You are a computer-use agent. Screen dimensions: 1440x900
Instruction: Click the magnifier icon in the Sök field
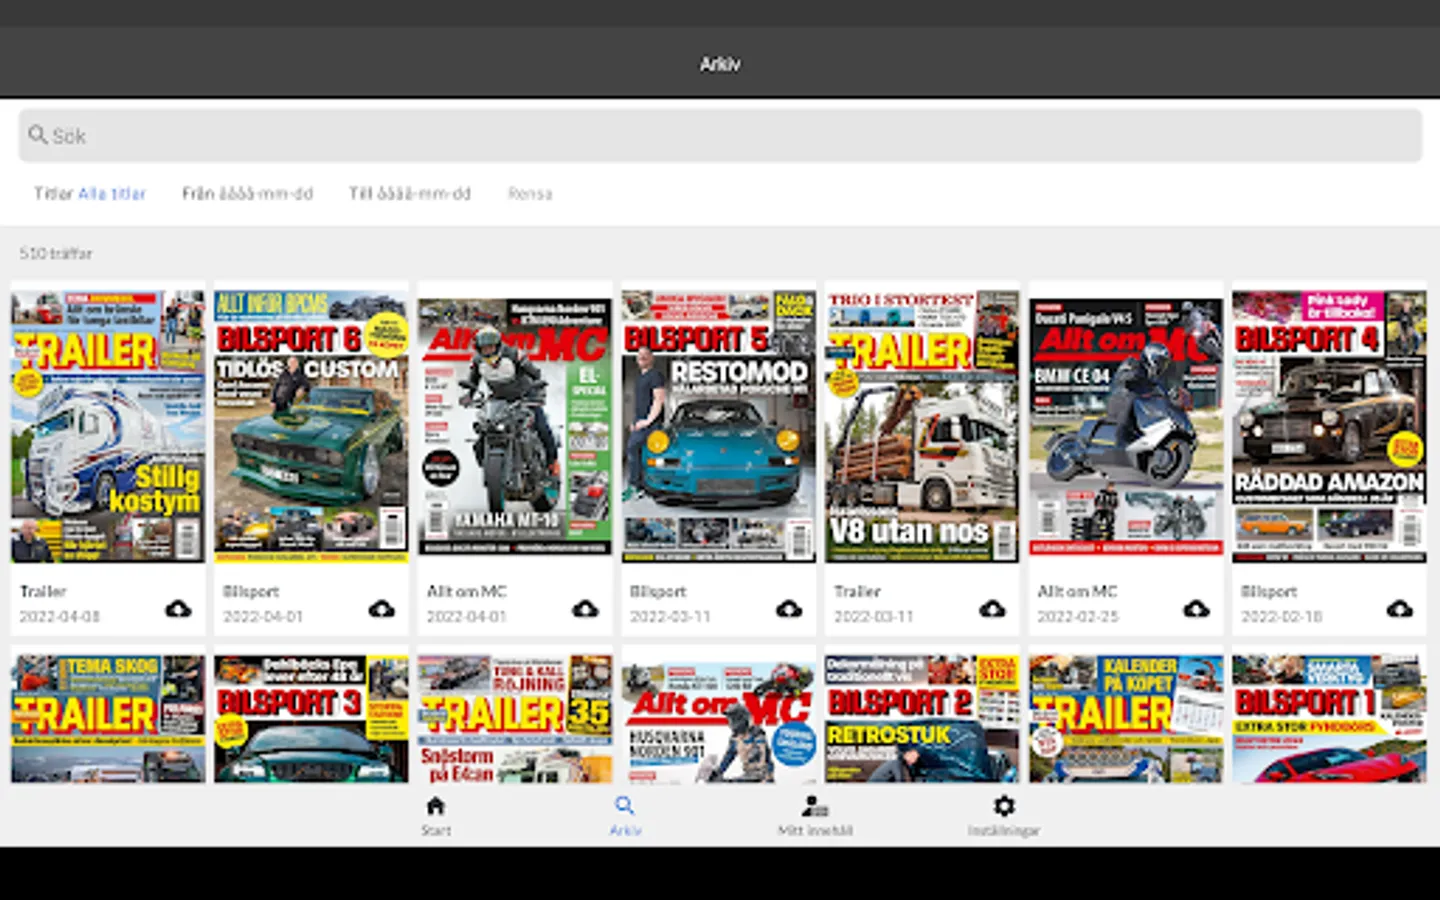pyautogui.click(x=38, y=135)
